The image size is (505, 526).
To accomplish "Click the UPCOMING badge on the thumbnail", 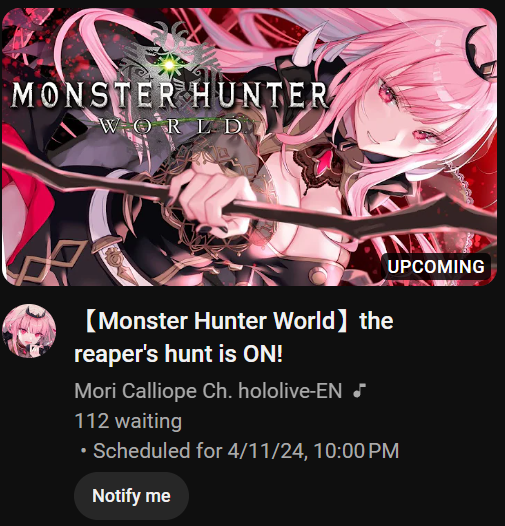I will point(436,267).
